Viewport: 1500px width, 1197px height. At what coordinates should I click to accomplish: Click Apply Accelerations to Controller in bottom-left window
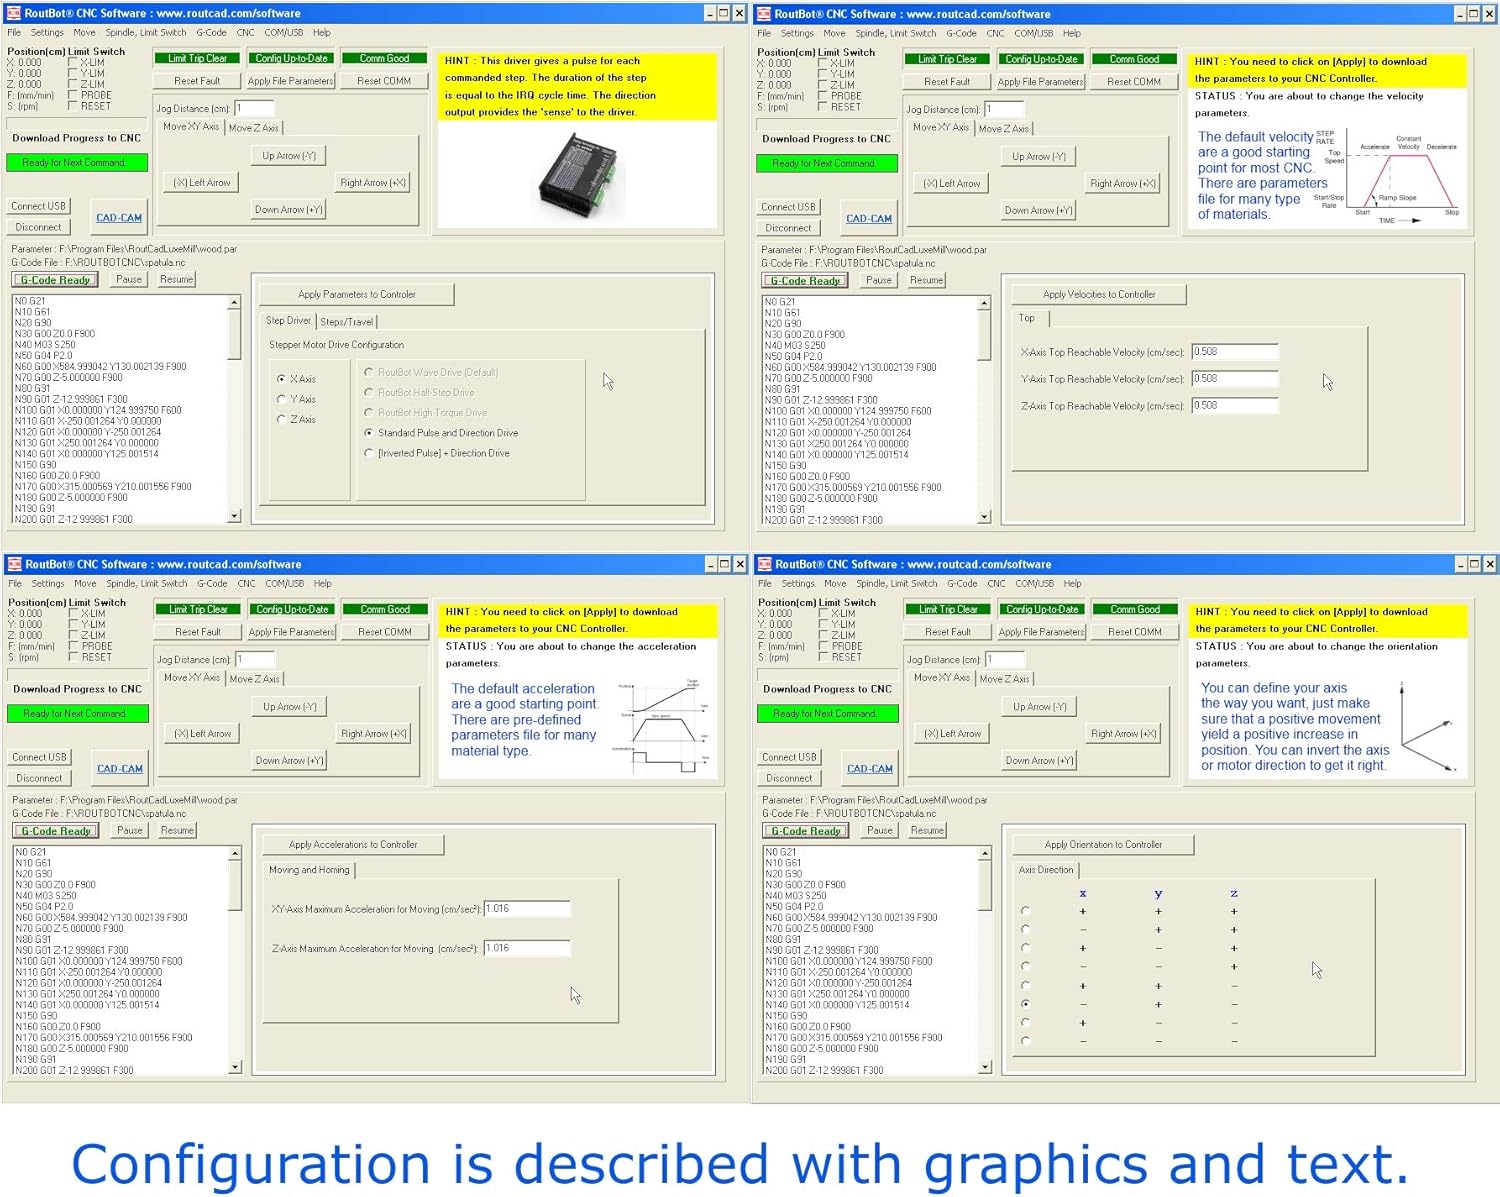pos(353,845)
